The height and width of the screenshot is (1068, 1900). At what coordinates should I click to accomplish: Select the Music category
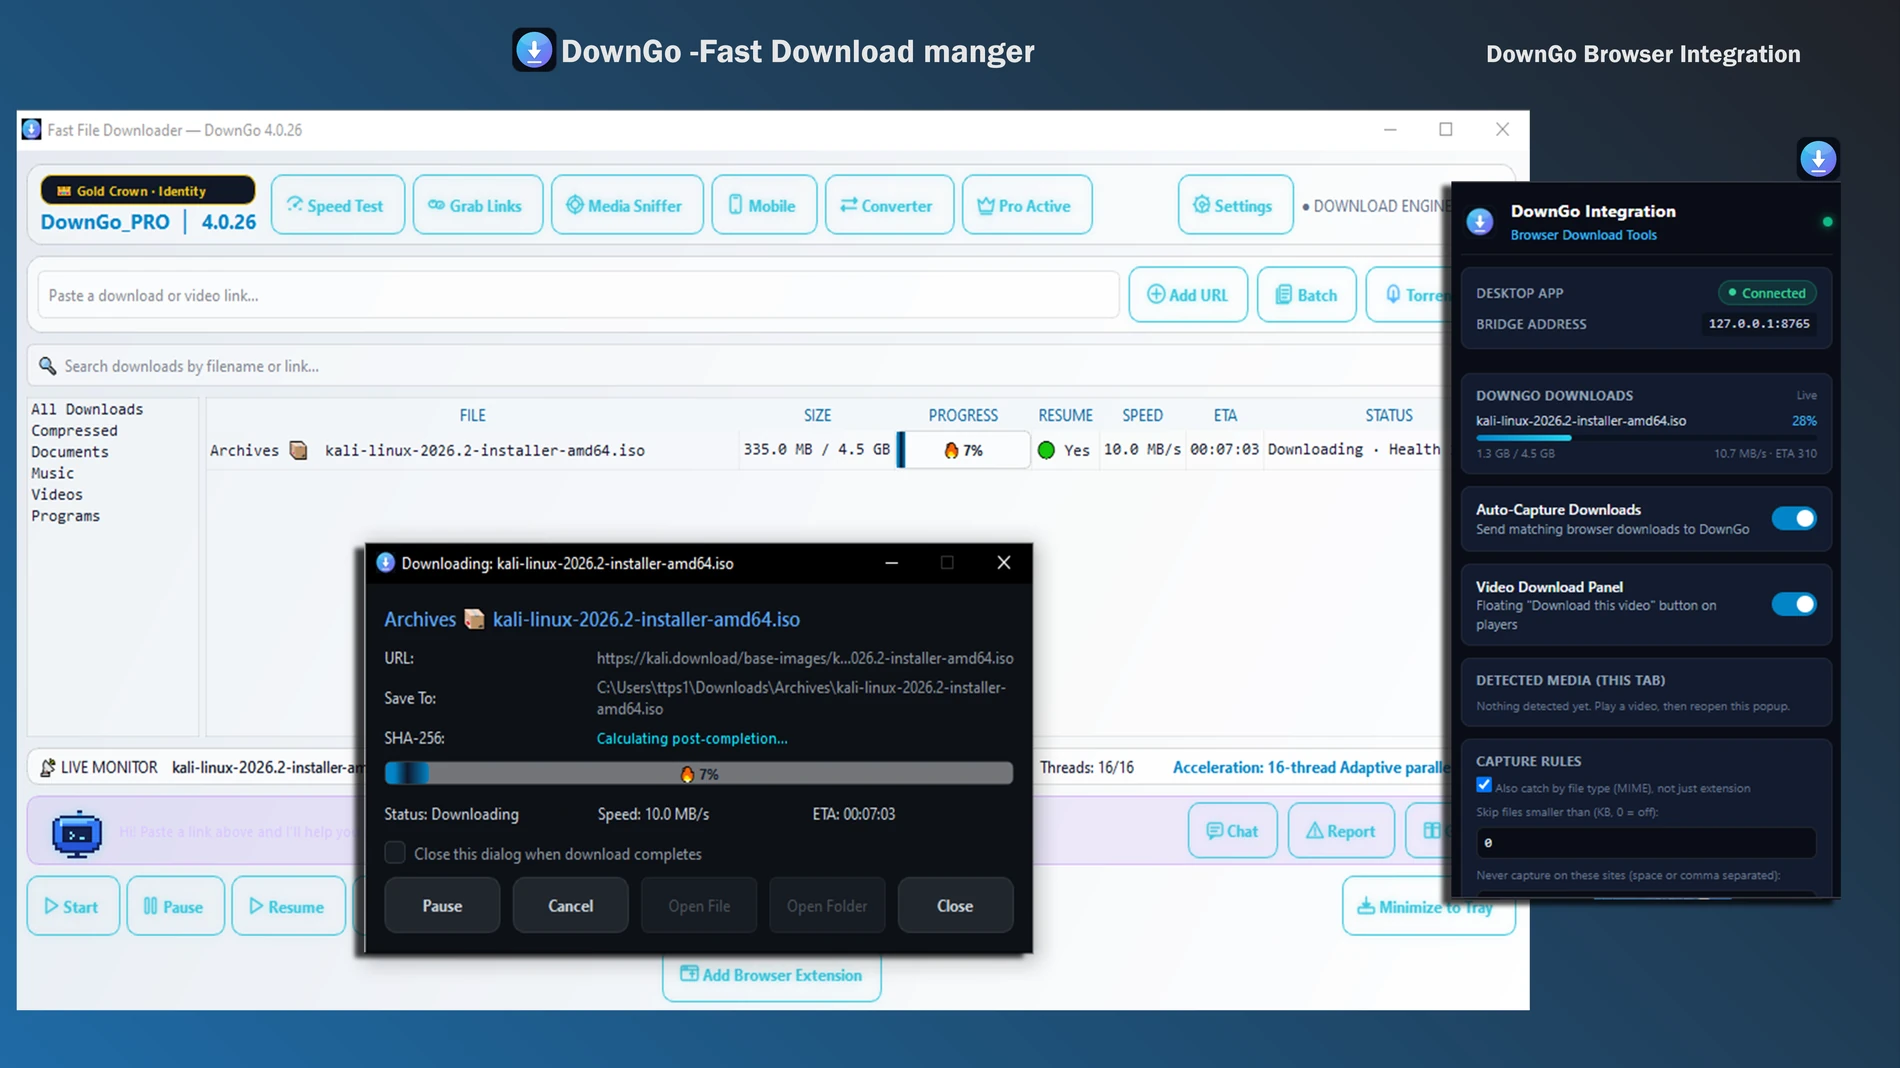pos(52,473)
